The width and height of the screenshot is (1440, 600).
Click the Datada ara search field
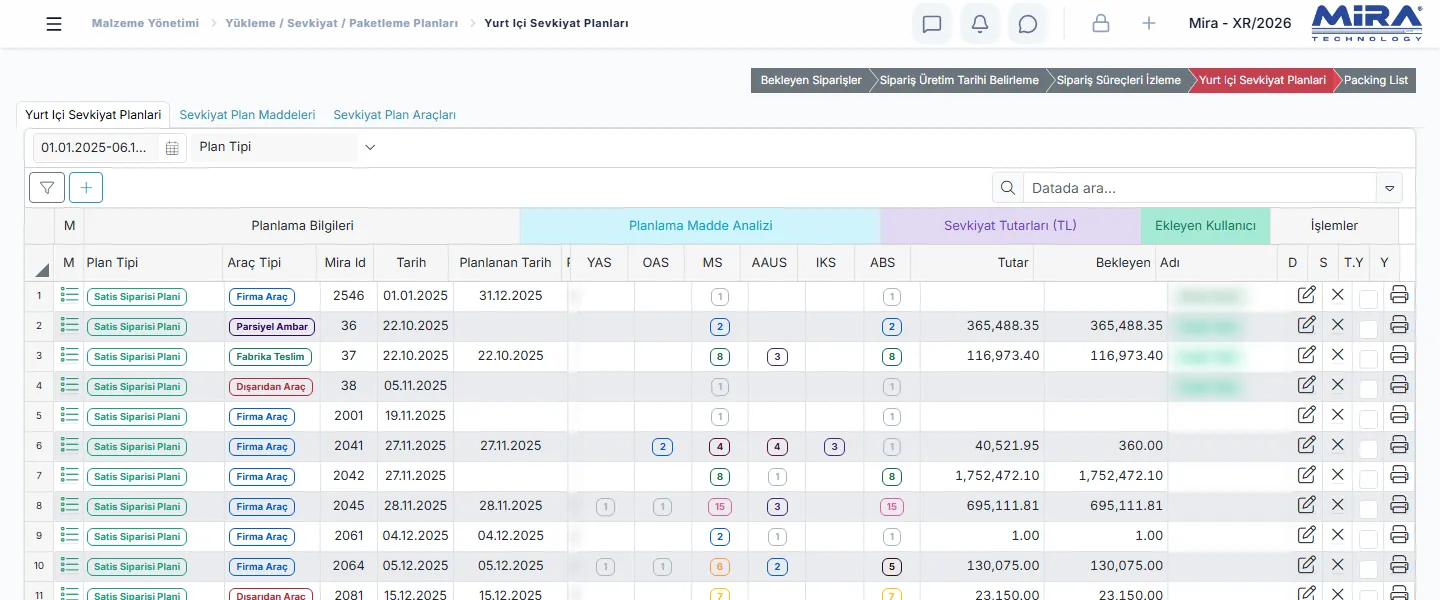click(1200, 188)
